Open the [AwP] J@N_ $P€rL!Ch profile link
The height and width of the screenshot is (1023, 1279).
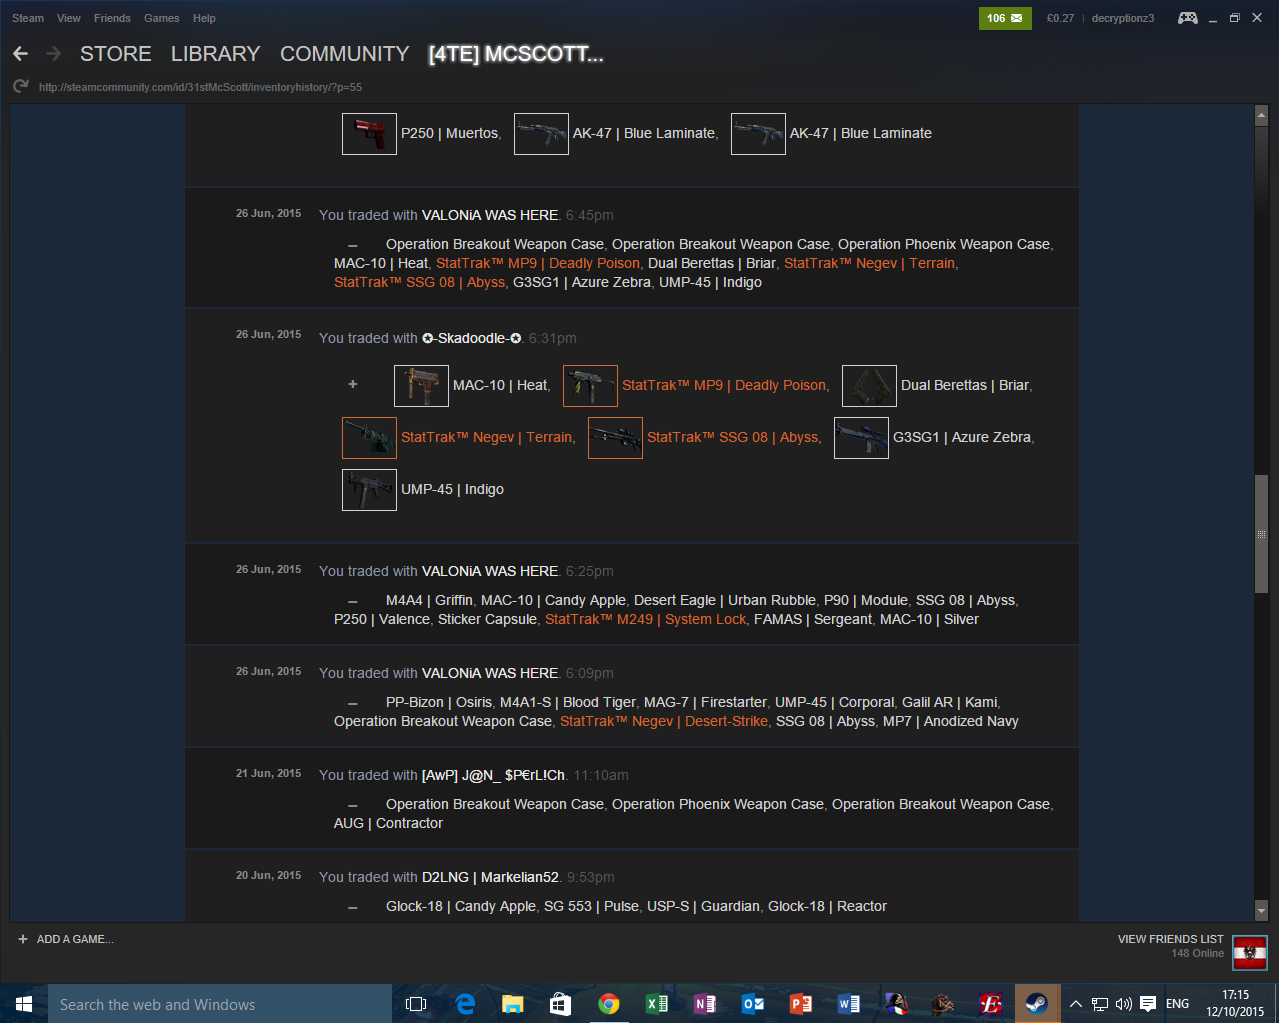[493, 775]
